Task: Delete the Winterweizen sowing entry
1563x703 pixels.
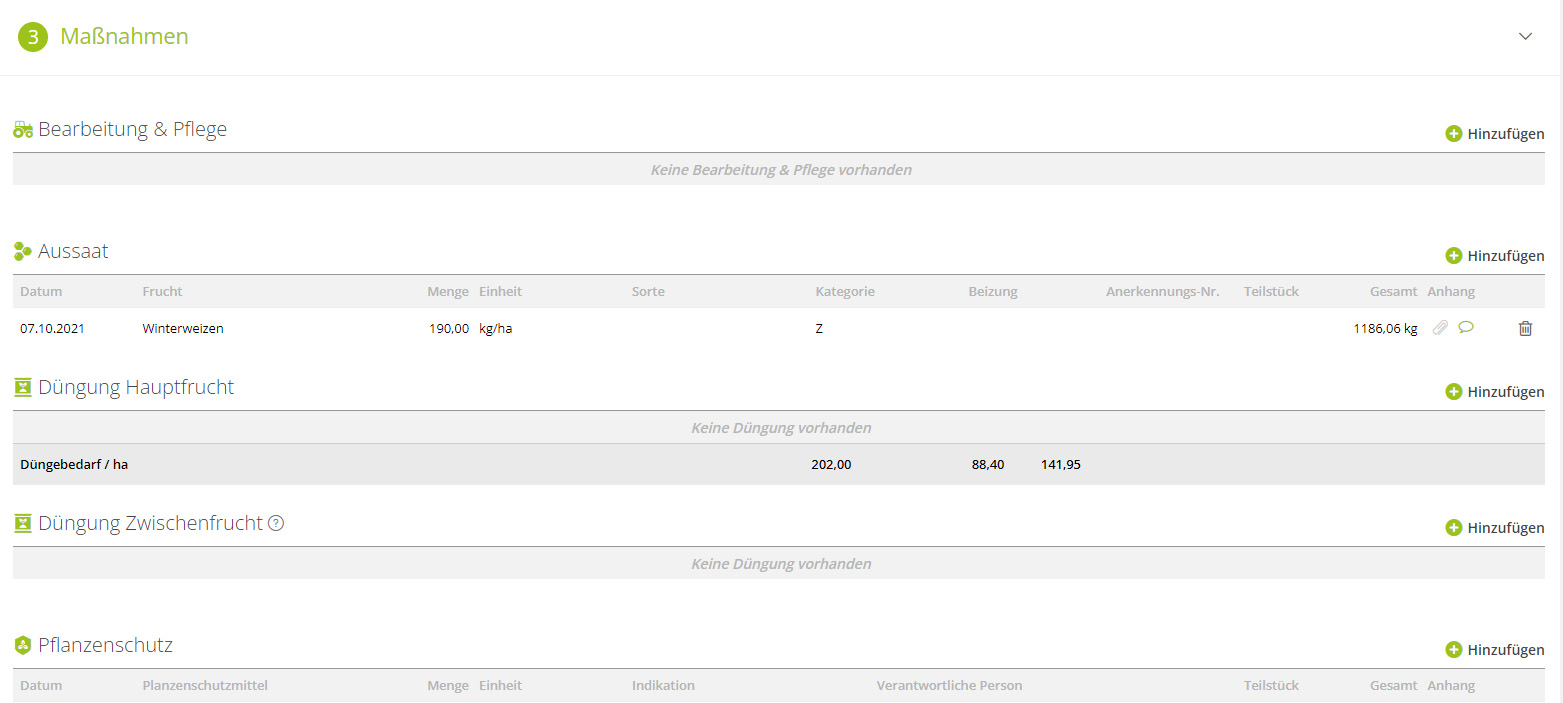Action: pos(1525,328)
